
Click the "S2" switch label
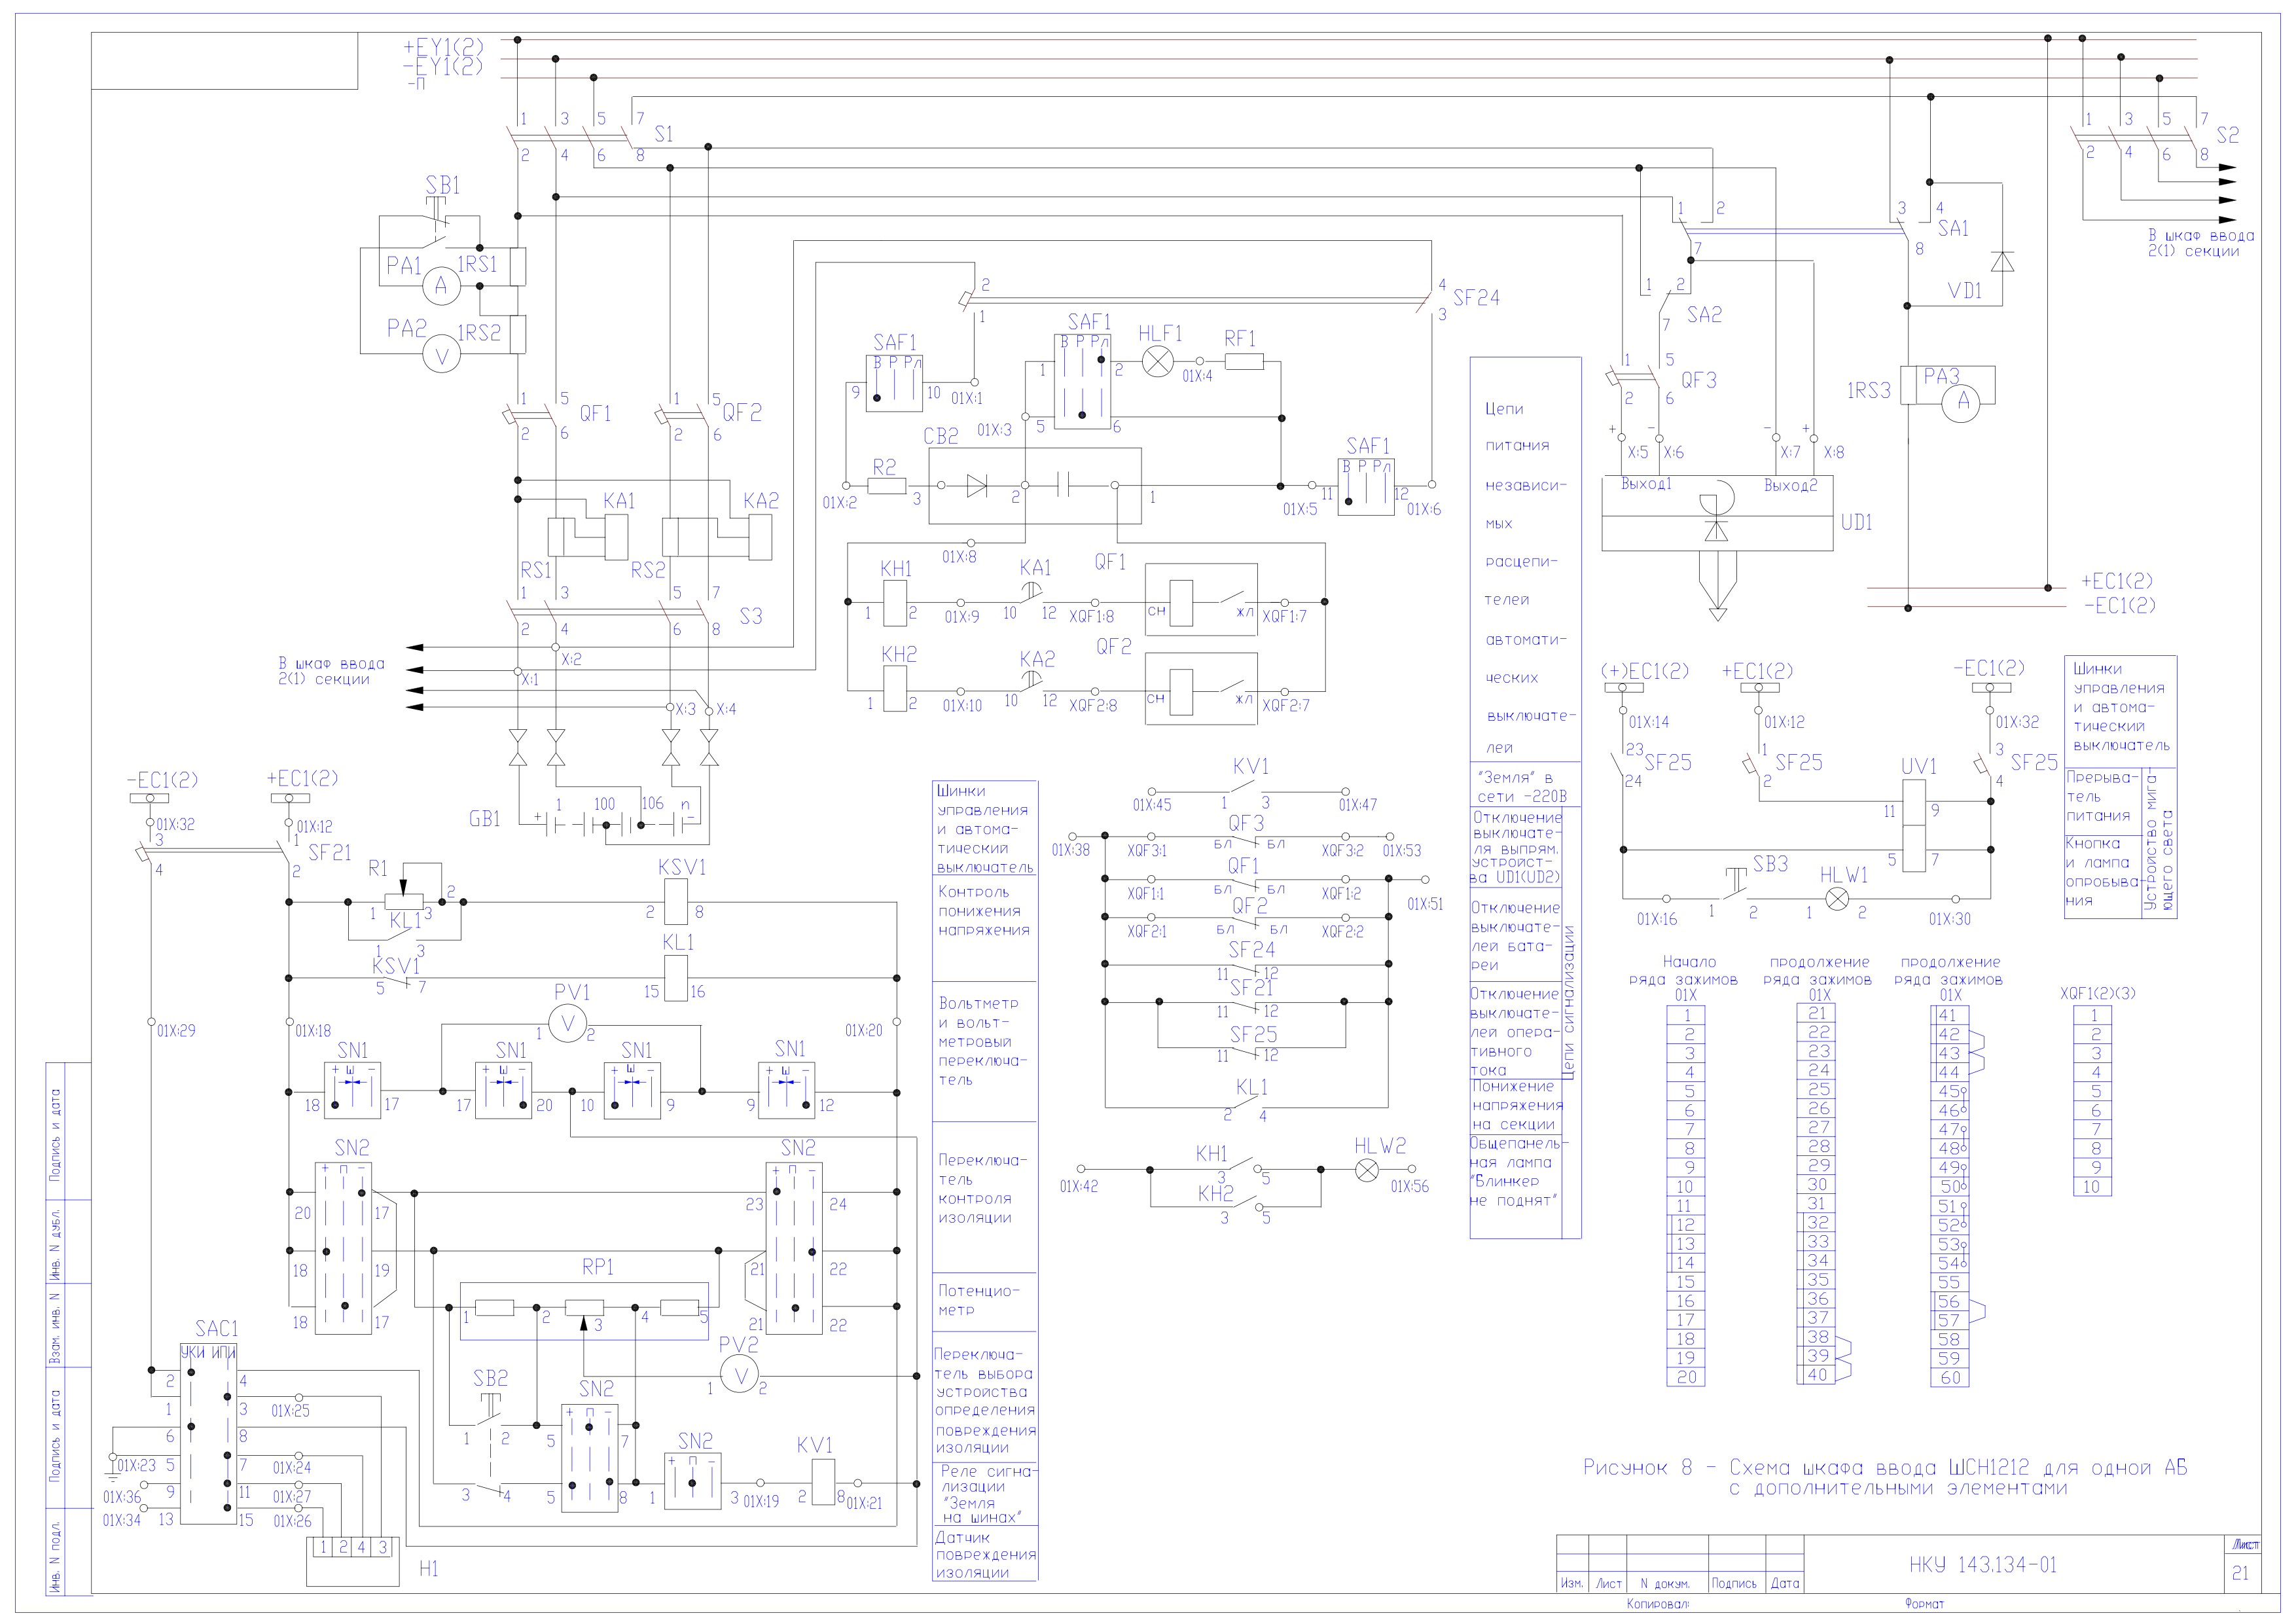point(2227,135)
